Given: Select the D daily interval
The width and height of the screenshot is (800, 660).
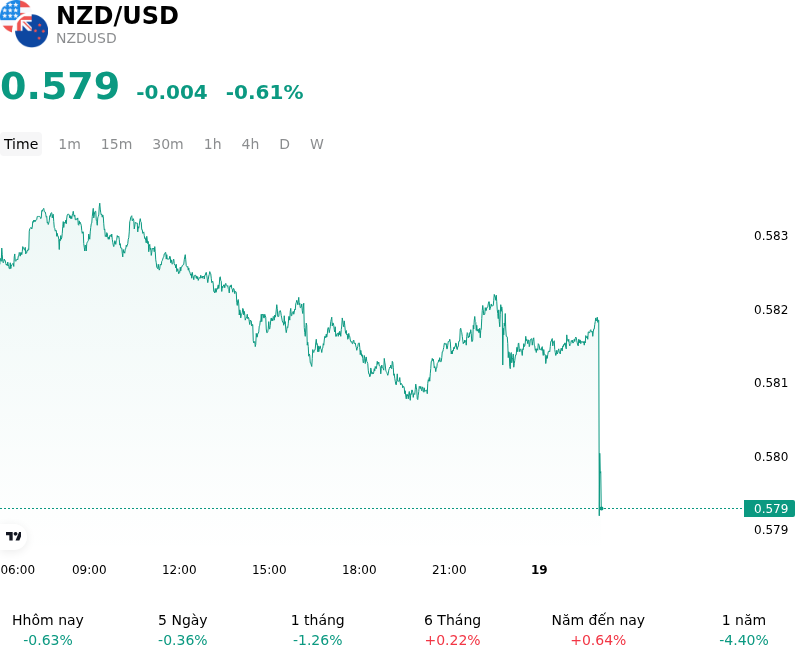Looking at the screenshot, I should [284, 144].
